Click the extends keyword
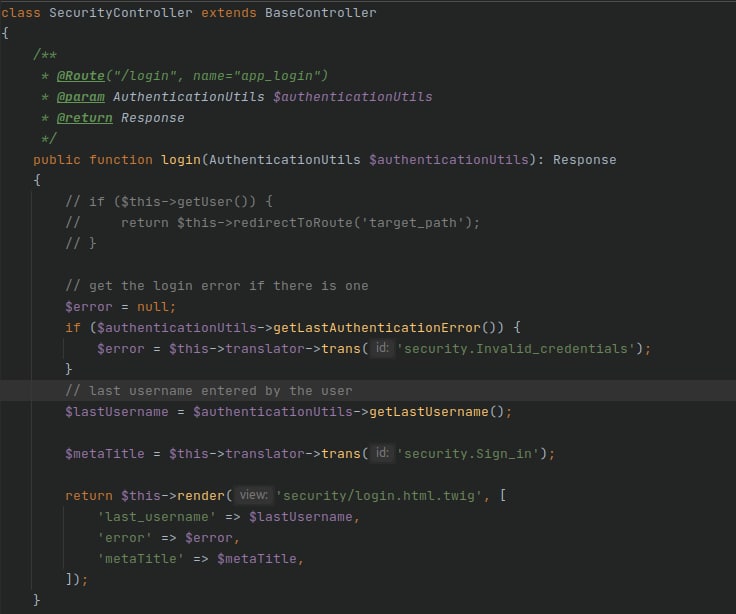This screenshot has width=736, height=614. coord(229,13)
